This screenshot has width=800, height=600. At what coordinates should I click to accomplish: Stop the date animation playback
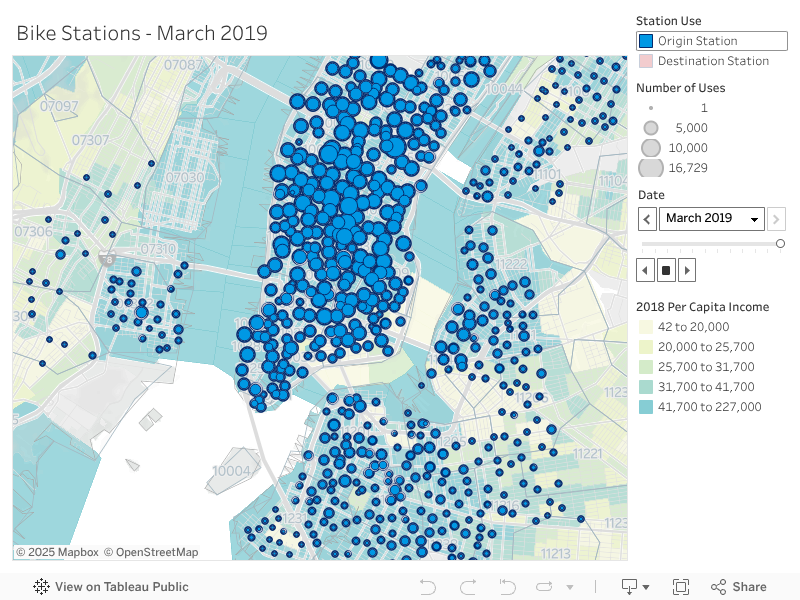click(x=666, y=270)
